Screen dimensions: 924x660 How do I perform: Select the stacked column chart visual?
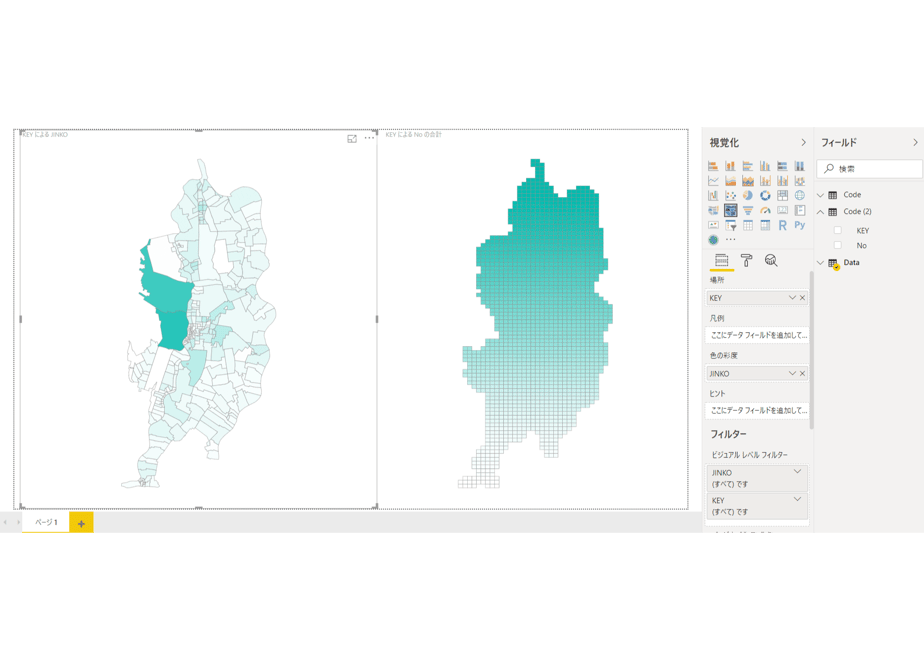[730, 166]
